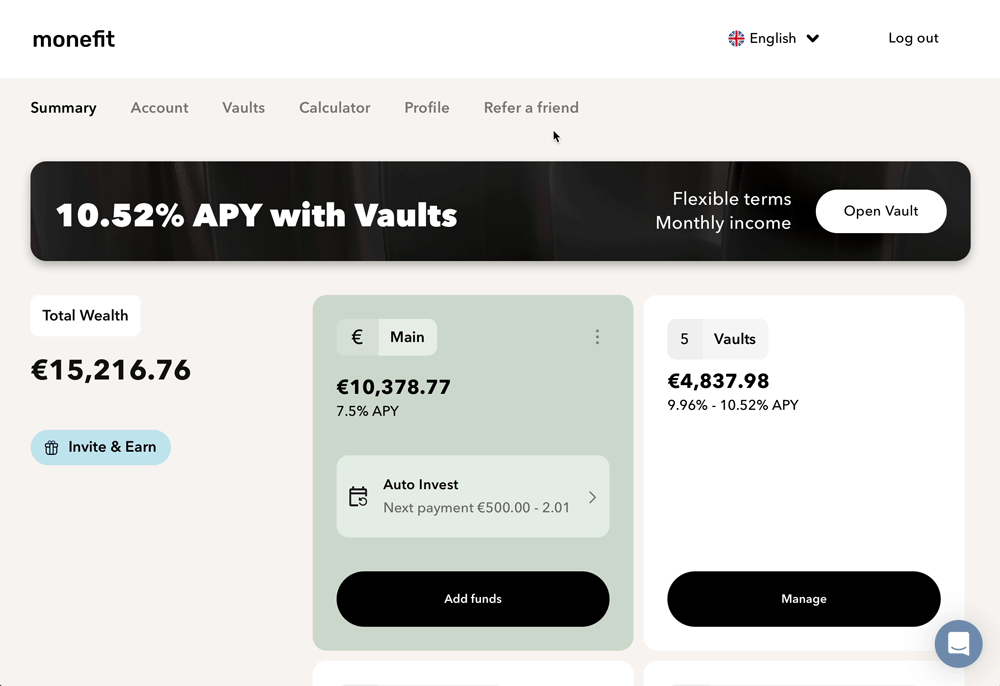Click the Total Wealth label
The image size is (1000, 686).
click(85, 316)
